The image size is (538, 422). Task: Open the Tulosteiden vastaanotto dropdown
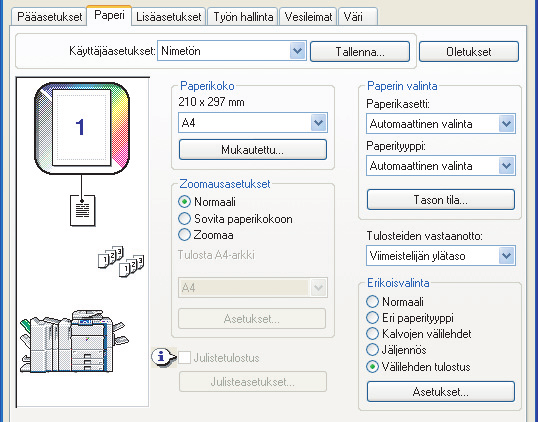[441, 256]
